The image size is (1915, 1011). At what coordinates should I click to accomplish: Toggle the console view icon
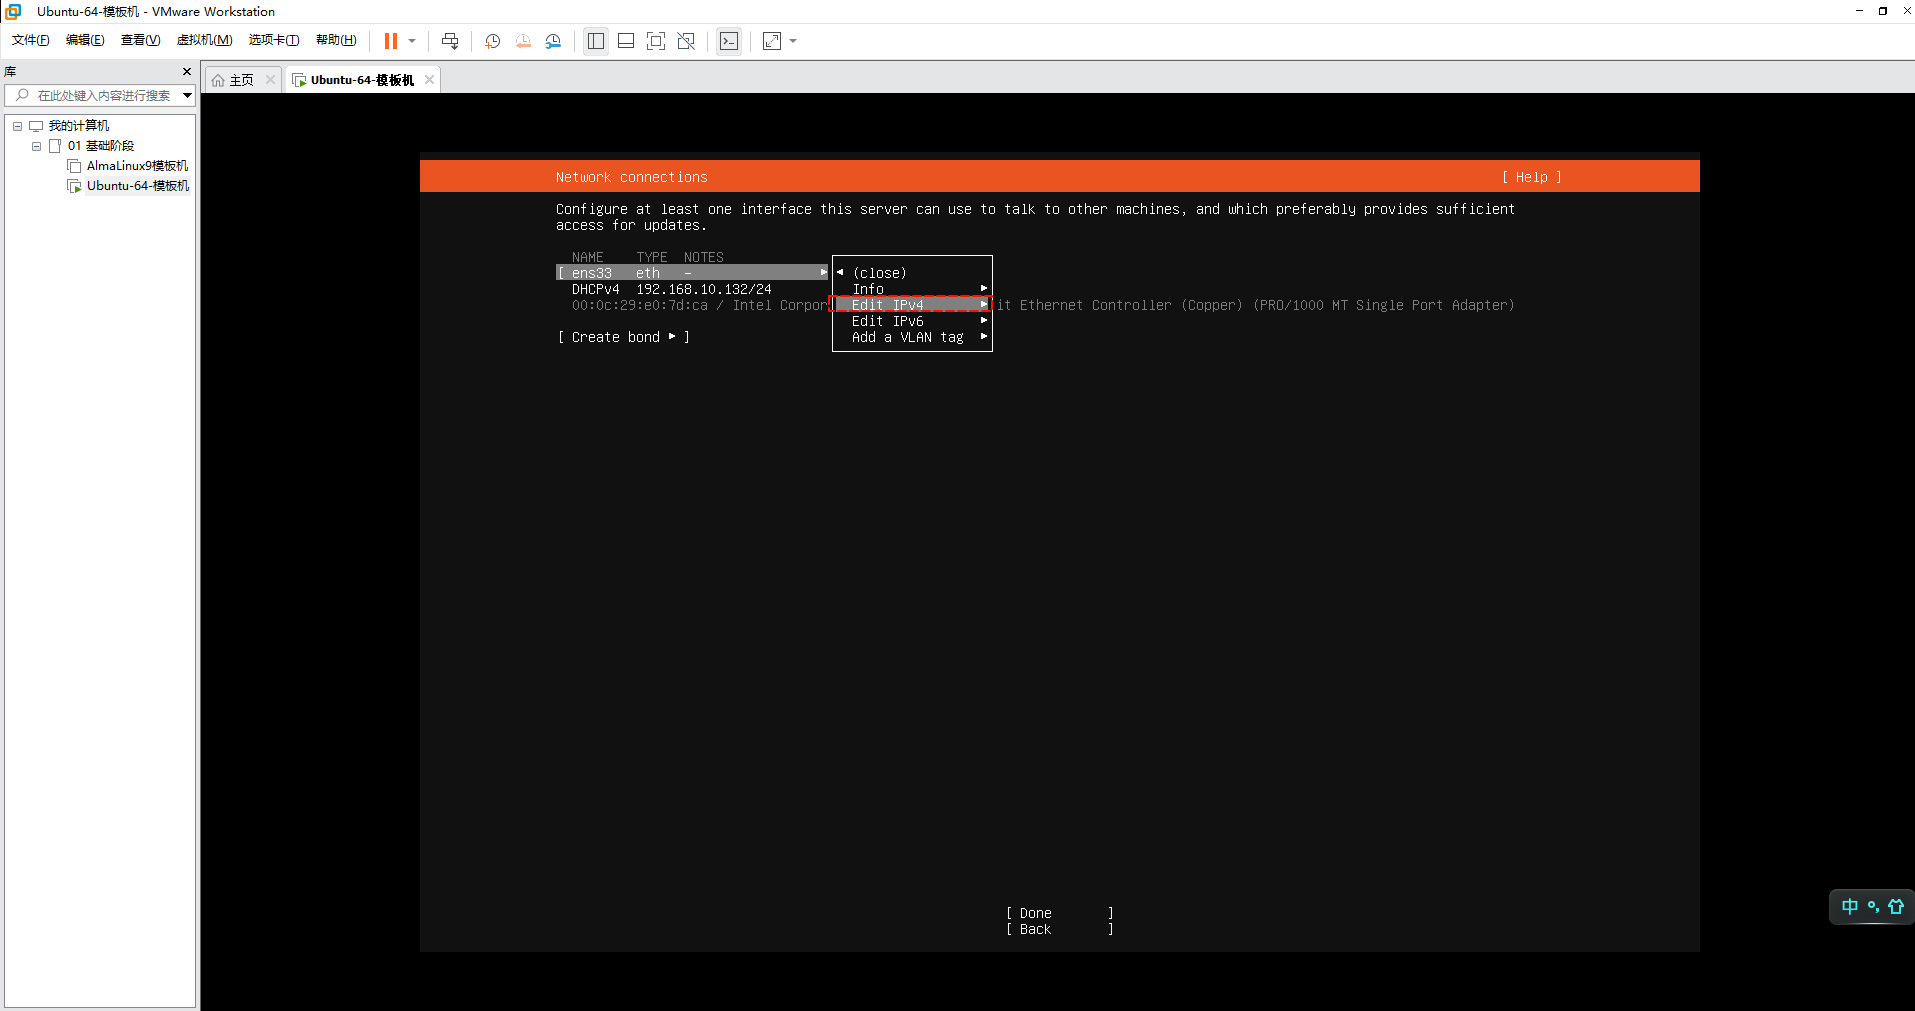pos(729,41)
